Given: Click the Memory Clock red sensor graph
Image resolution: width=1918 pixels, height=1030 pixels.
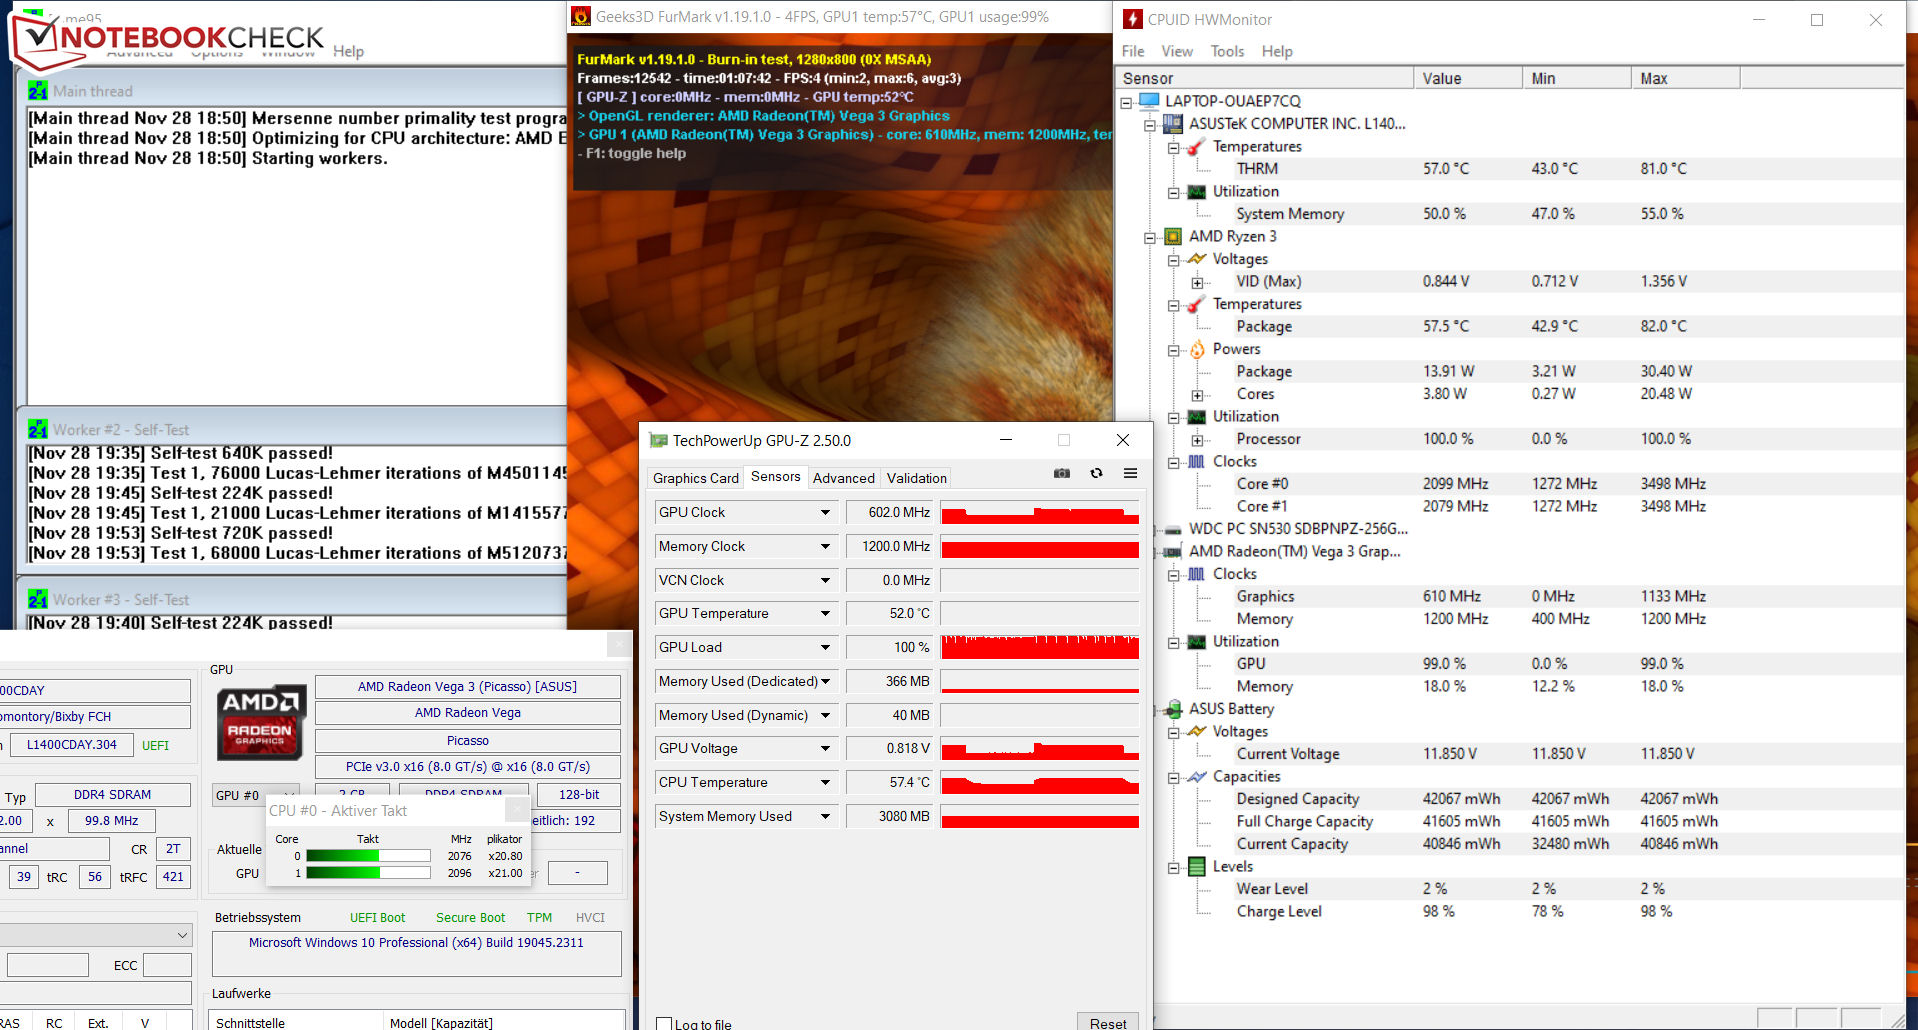Looking at the screenshot, I should coord(1040,546).
